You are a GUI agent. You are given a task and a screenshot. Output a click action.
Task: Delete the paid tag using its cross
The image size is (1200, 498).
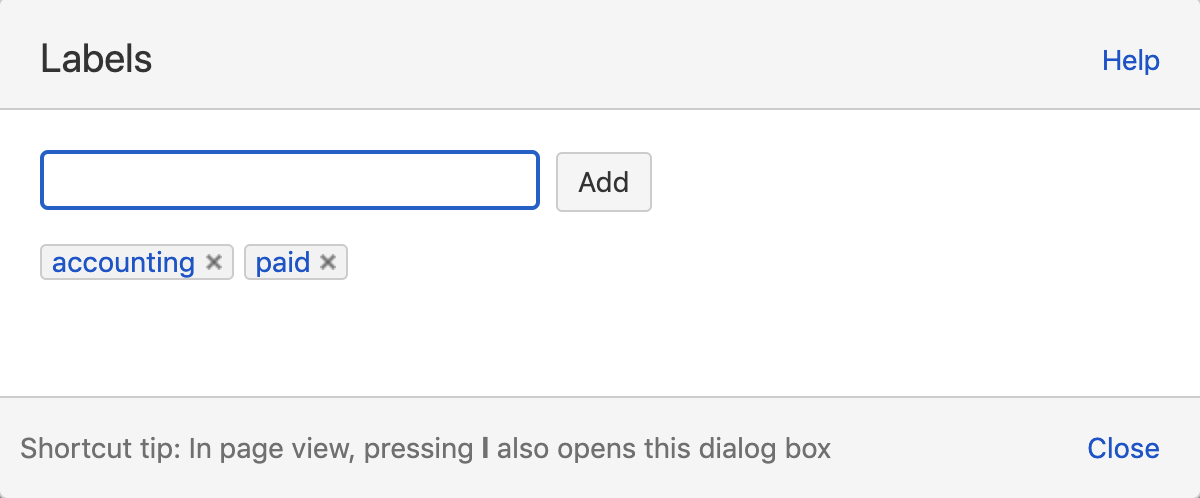(x=327, y=263)
